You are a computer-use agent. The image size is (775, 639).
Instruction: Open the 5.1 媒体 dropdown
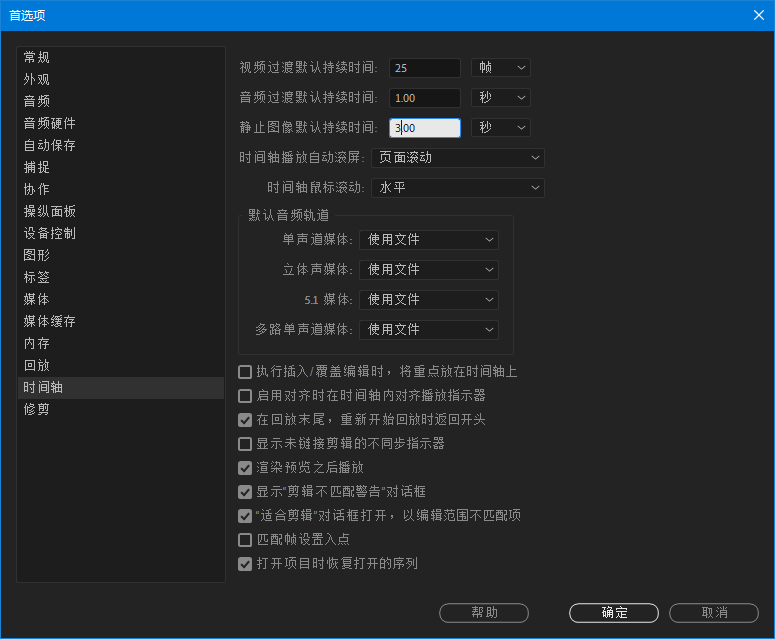429,299
